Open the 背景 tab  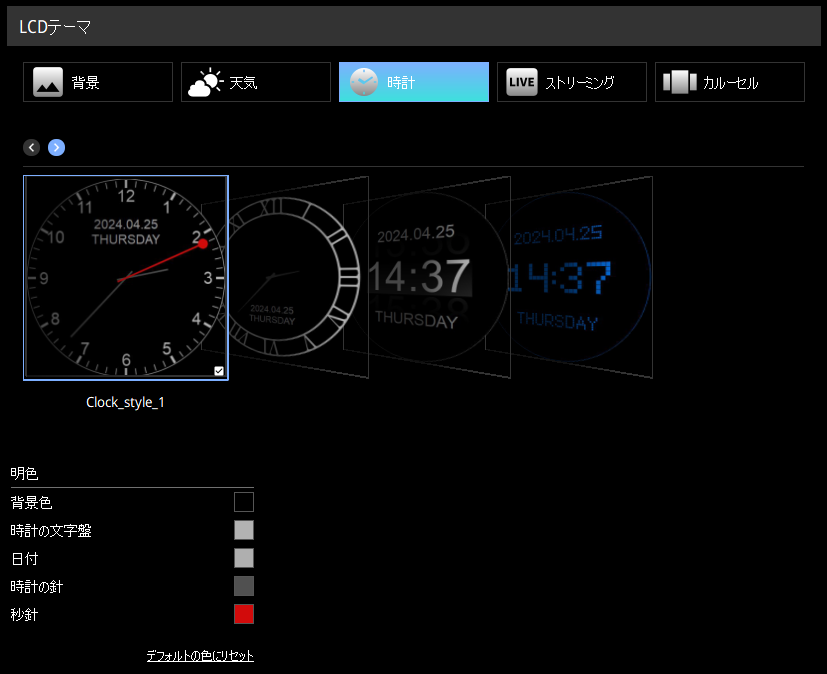[x=98, y=82]
